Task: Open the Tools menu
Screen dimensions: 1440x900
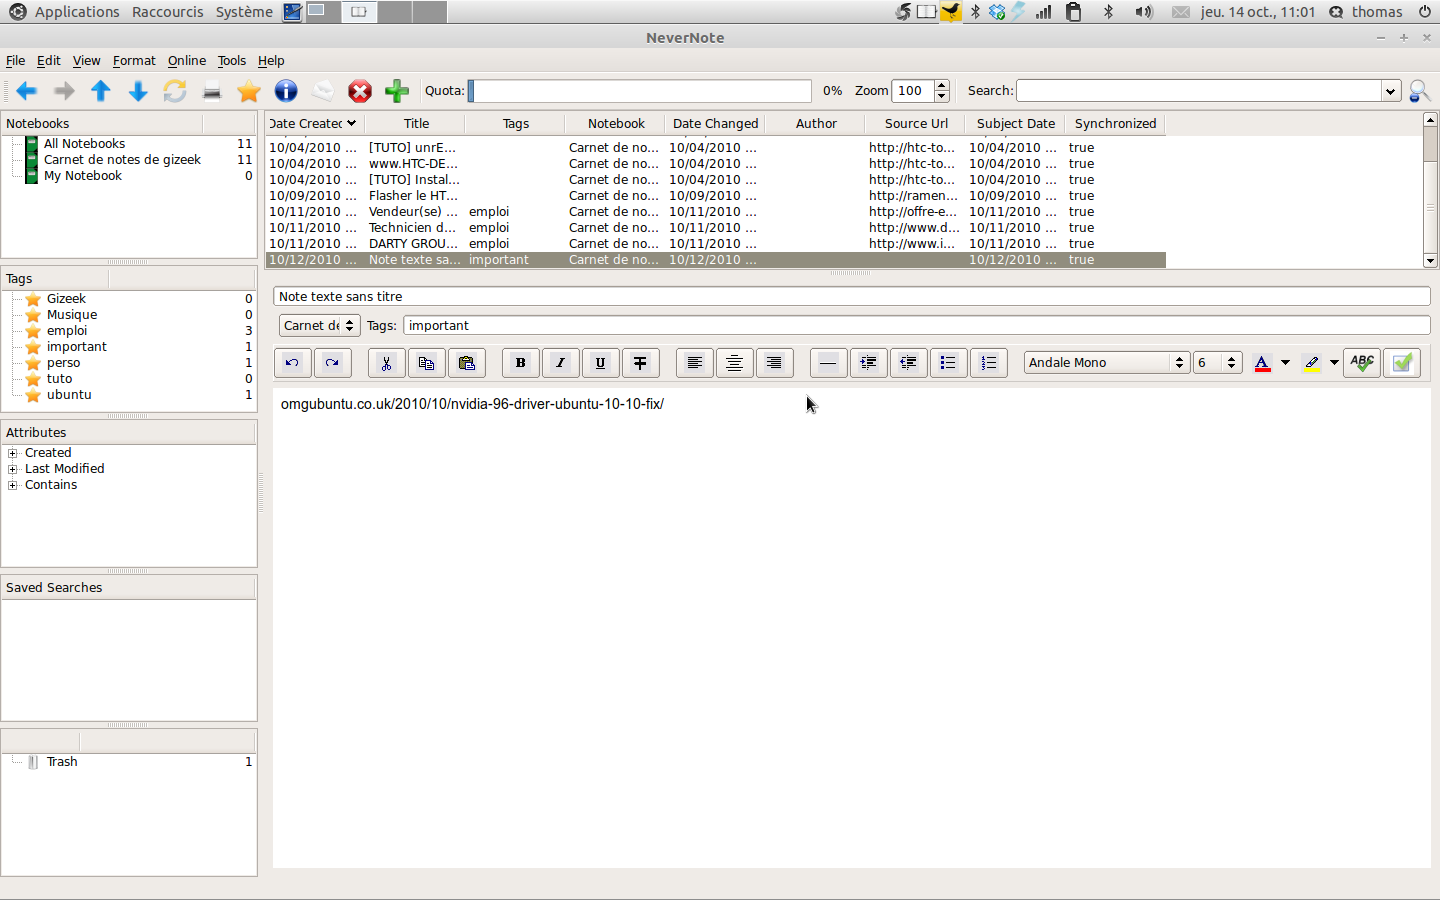Action: [x=232, y=61]
